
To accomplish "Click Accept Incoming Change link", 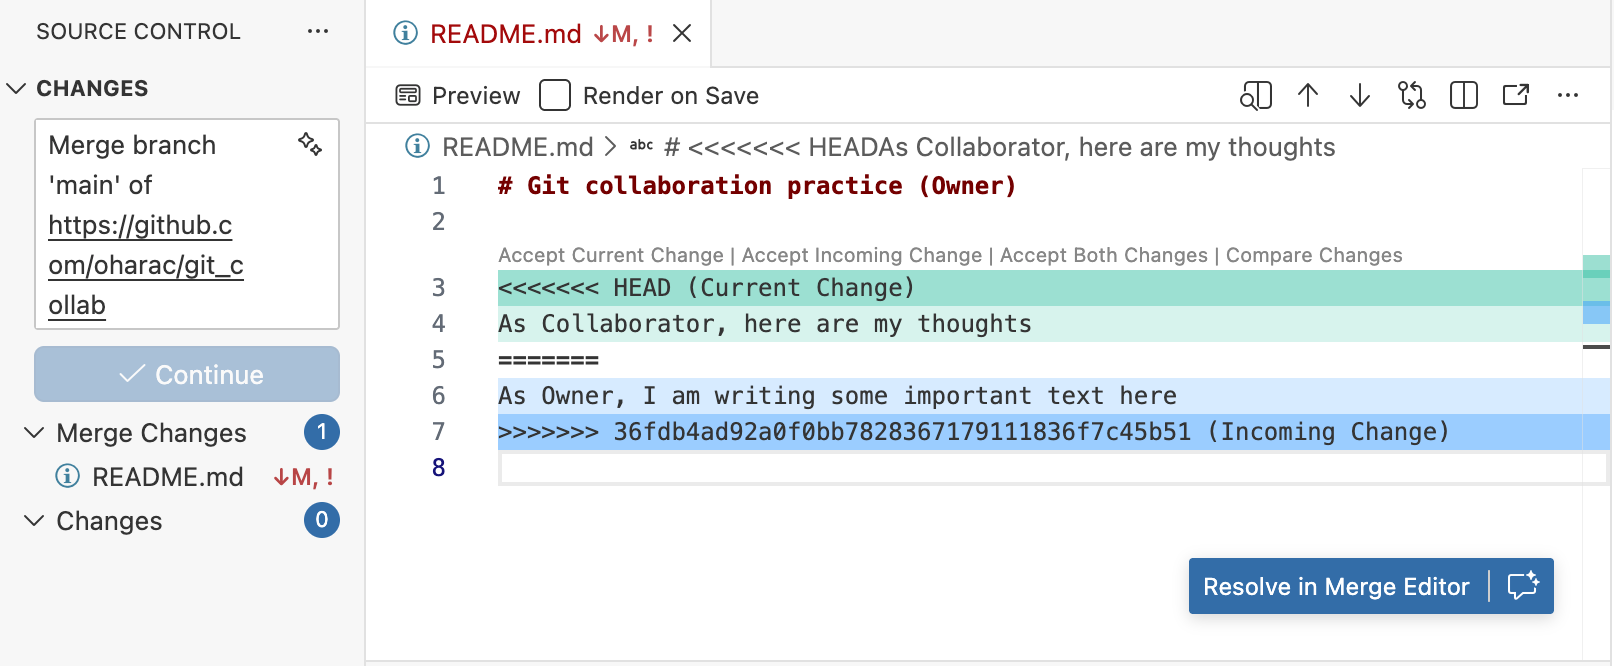I will [x=861, y=255].
